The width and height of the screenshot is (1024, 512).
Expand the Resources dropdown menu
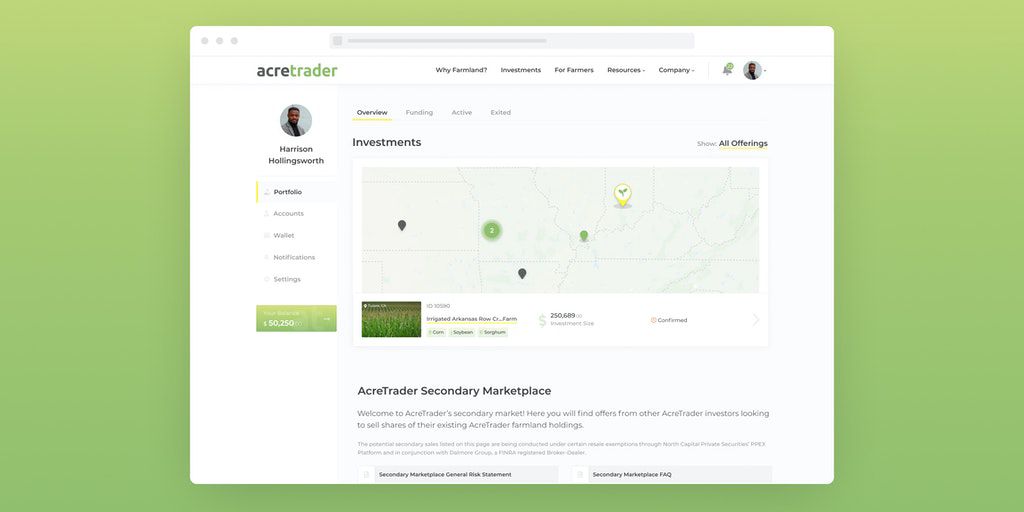pos(626,70)
